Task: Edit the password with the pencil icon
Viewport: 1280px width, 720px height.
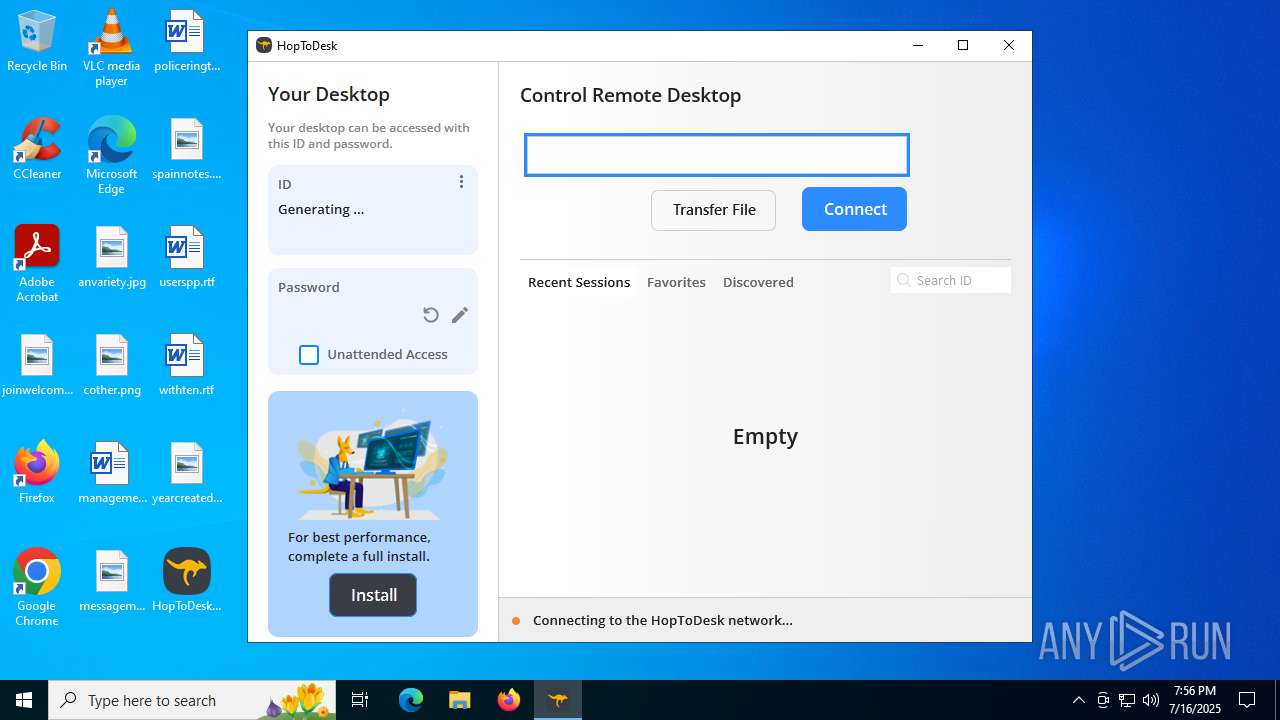Action: 460,315
